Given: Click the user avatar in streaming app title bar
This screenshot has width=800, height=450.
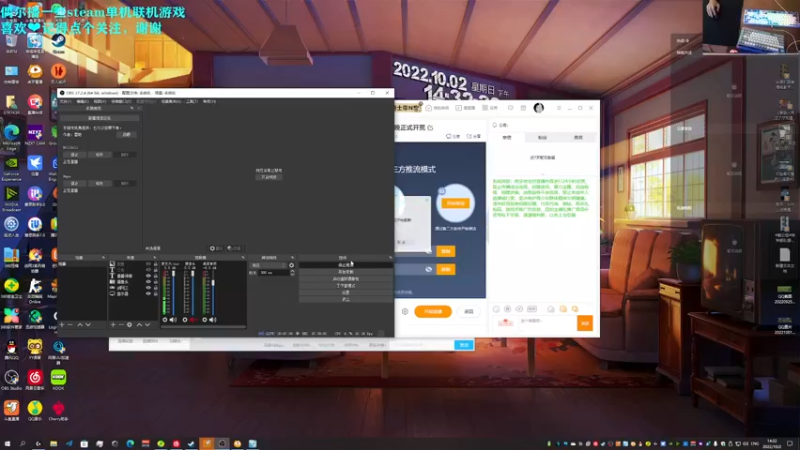Looking at the screenshot, I should coord(539,108).
